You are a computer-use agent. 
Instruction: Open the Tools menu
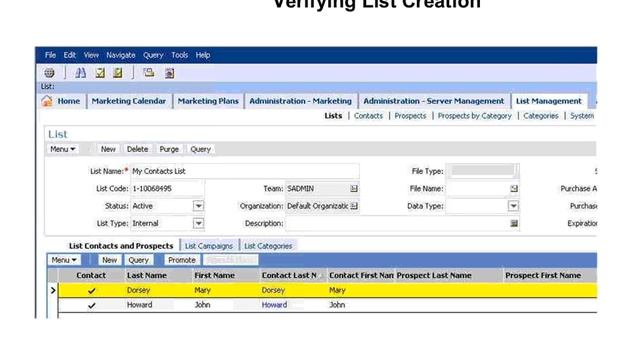179,55
